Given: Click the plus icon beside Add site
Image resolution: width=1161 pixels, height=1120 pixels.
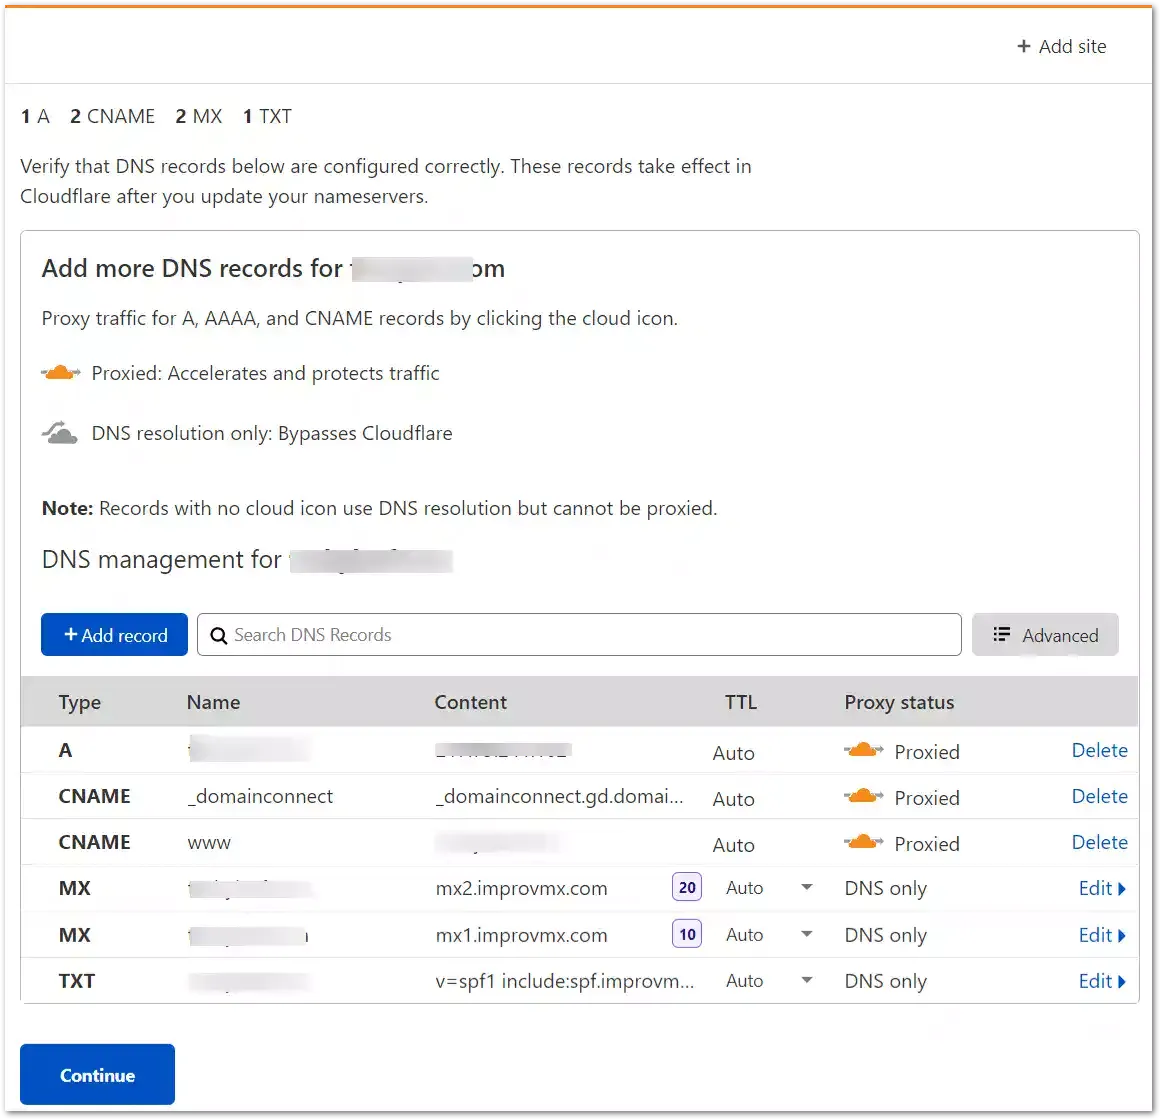Looking at the screenshot, I should coord(1024,47).
